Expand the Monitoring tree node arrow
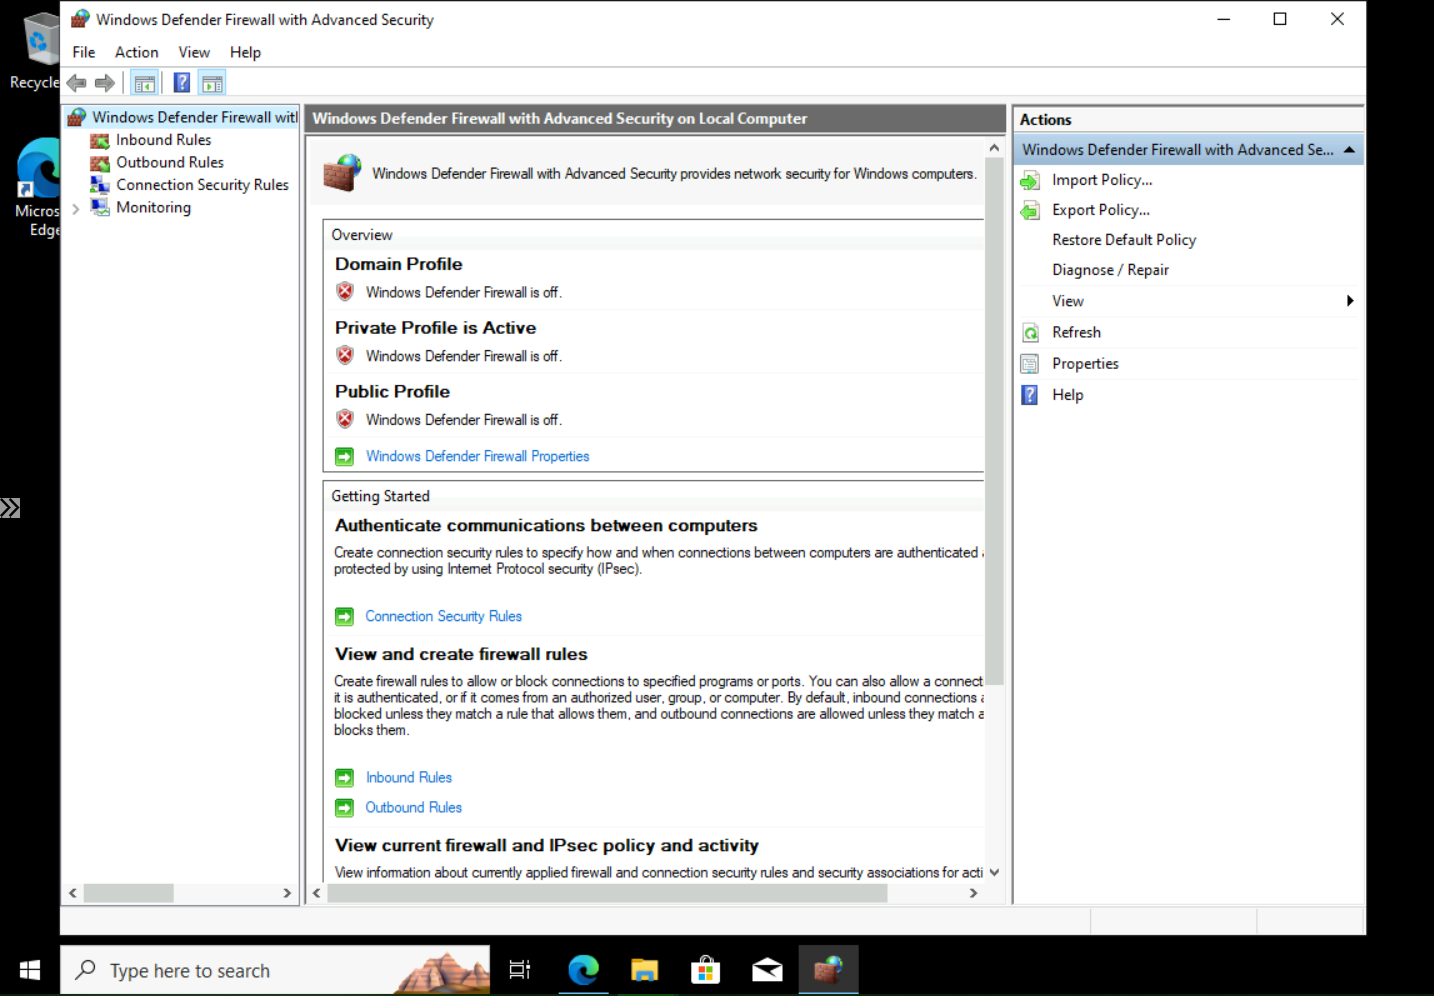This screenshot has width=1434, height=996. pos(76,209)
